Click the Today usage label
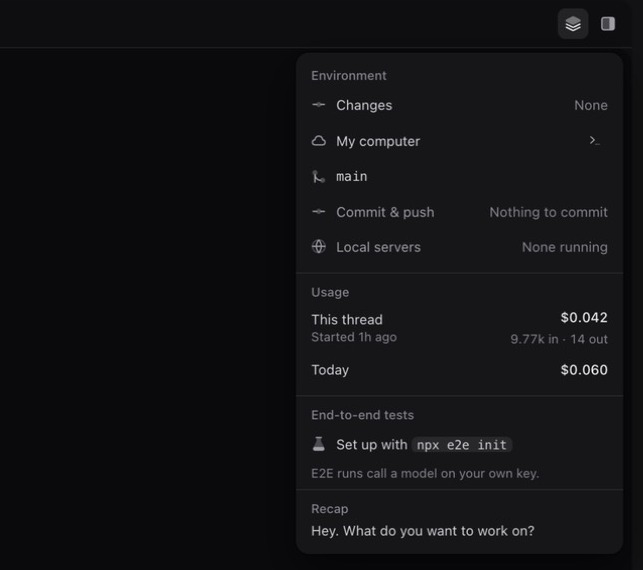The width and height of the screenshot is (643, 570). (x=330, y=370)
